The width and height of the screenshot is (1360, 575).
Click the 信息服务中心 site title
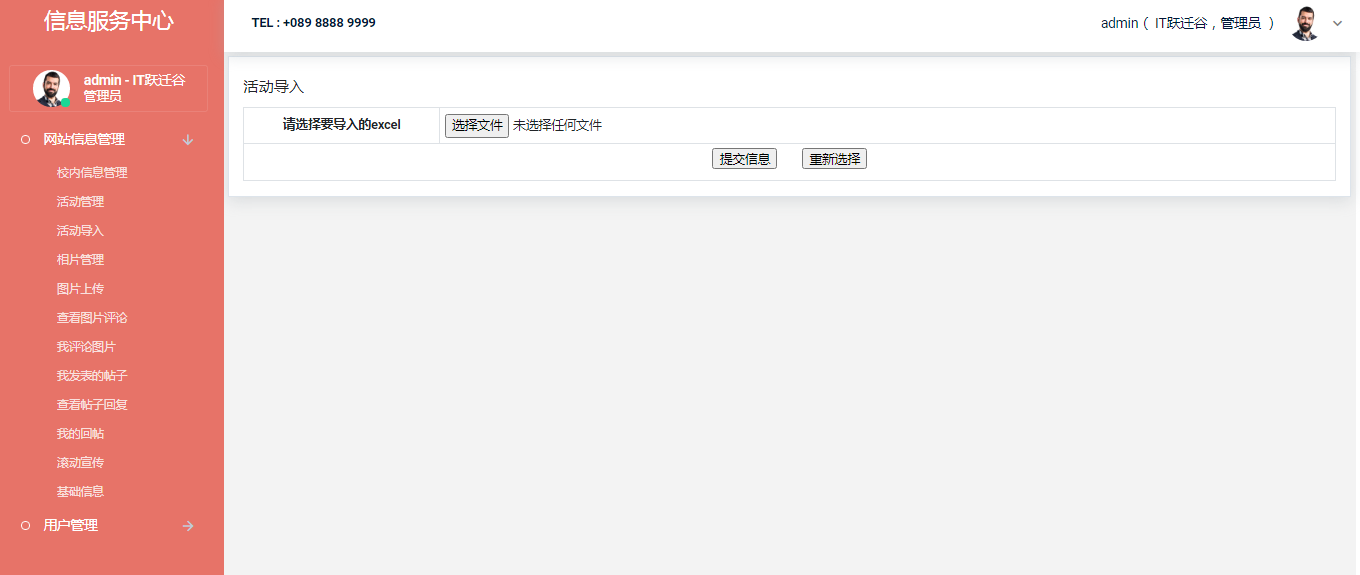(x=109, y=21)
